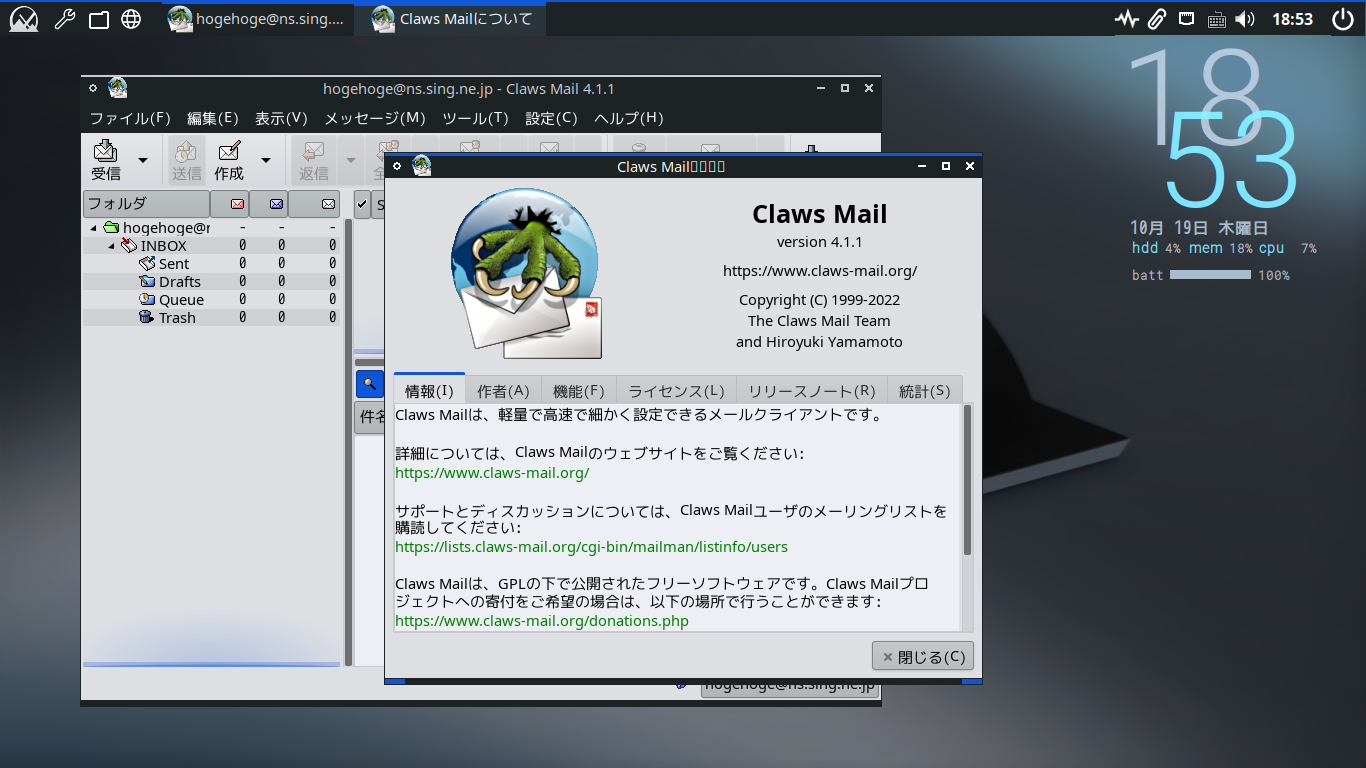Collapse the INBOX folder tree node

pyautogui.click(x=112, y=246)
